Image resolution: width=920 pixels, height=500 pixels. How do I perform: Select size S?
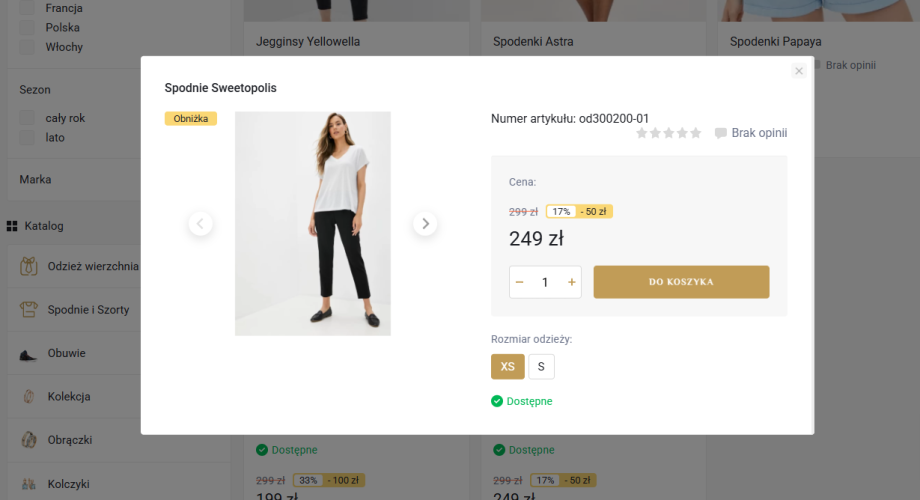[x=541, y=367]
